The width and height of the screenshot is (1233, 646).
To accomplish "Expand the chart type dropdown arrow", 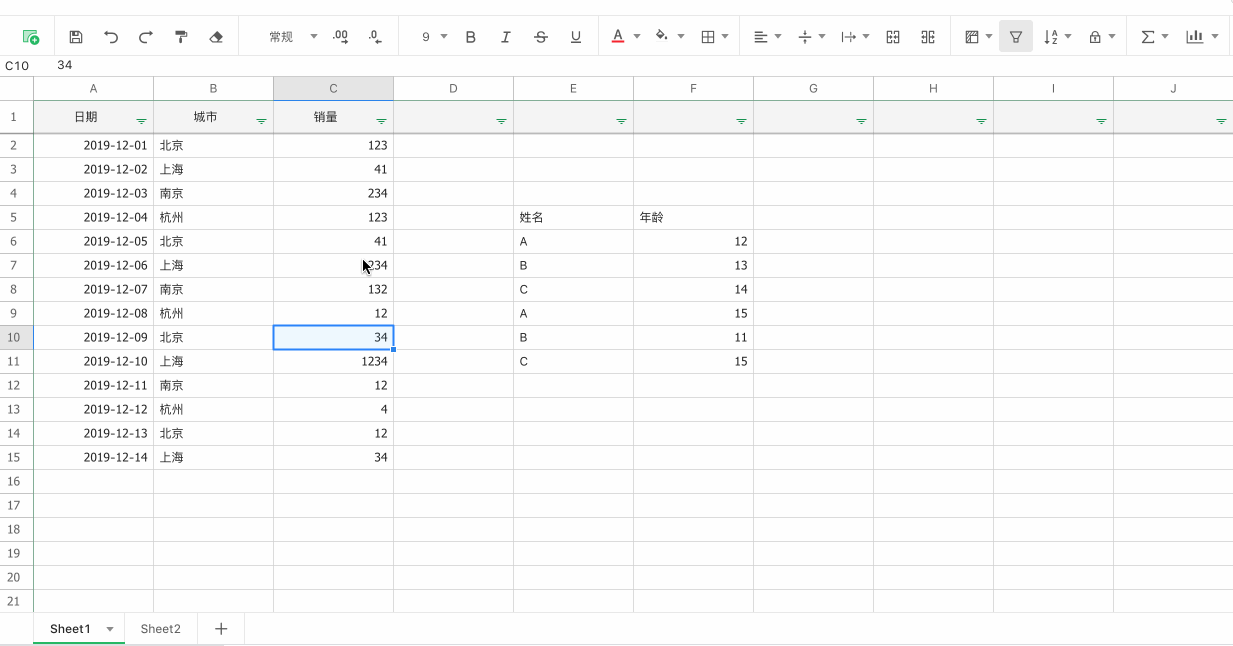I will click(x=1215, y=37).
